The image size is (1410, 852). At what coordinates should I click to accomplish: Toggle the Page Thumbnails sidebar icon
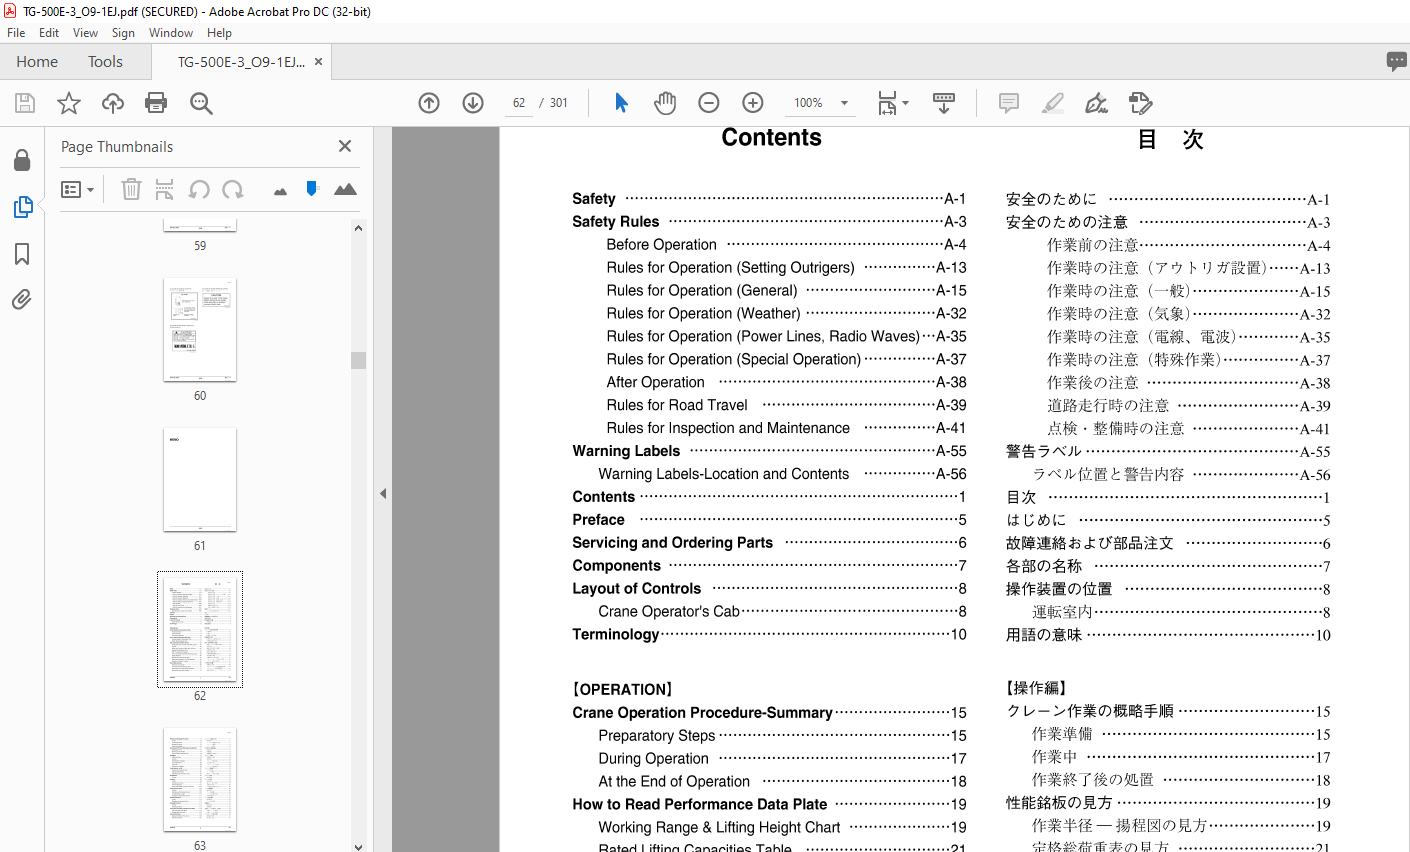click(x=22, y=207)
